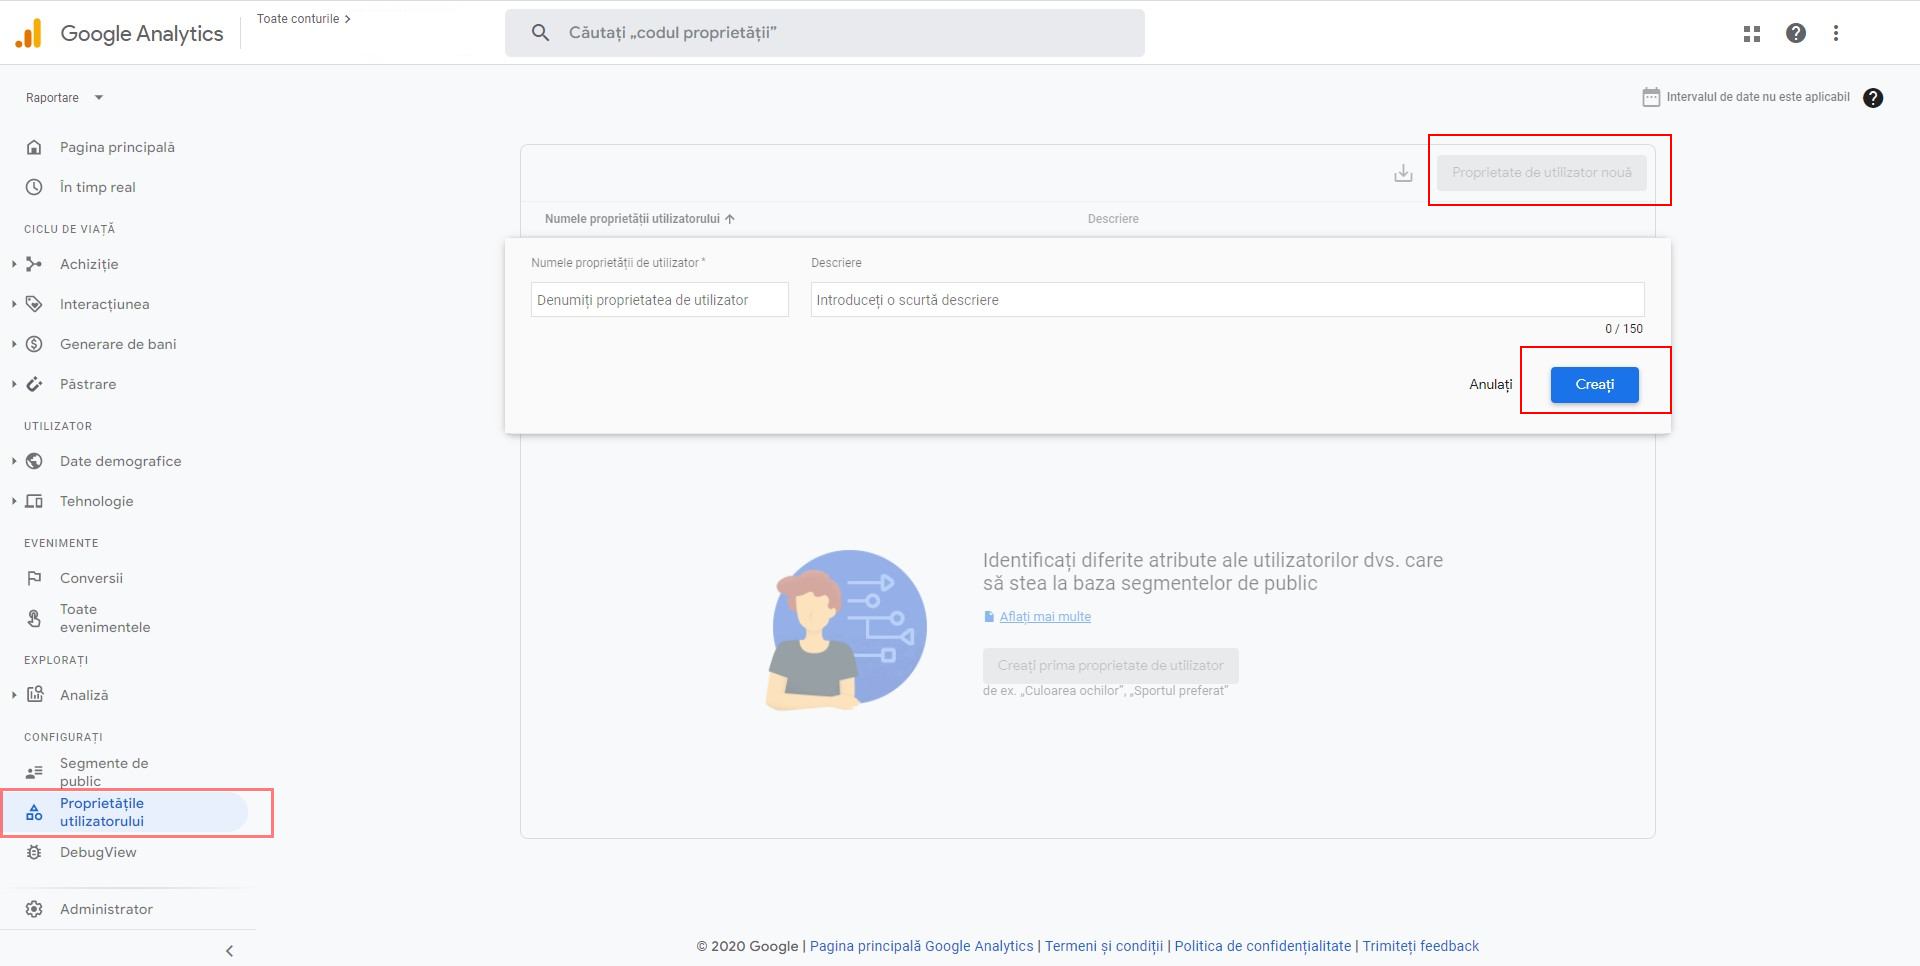Open the Raportare dropdown
Screen dimensions: 1920x966
point(64,98)
